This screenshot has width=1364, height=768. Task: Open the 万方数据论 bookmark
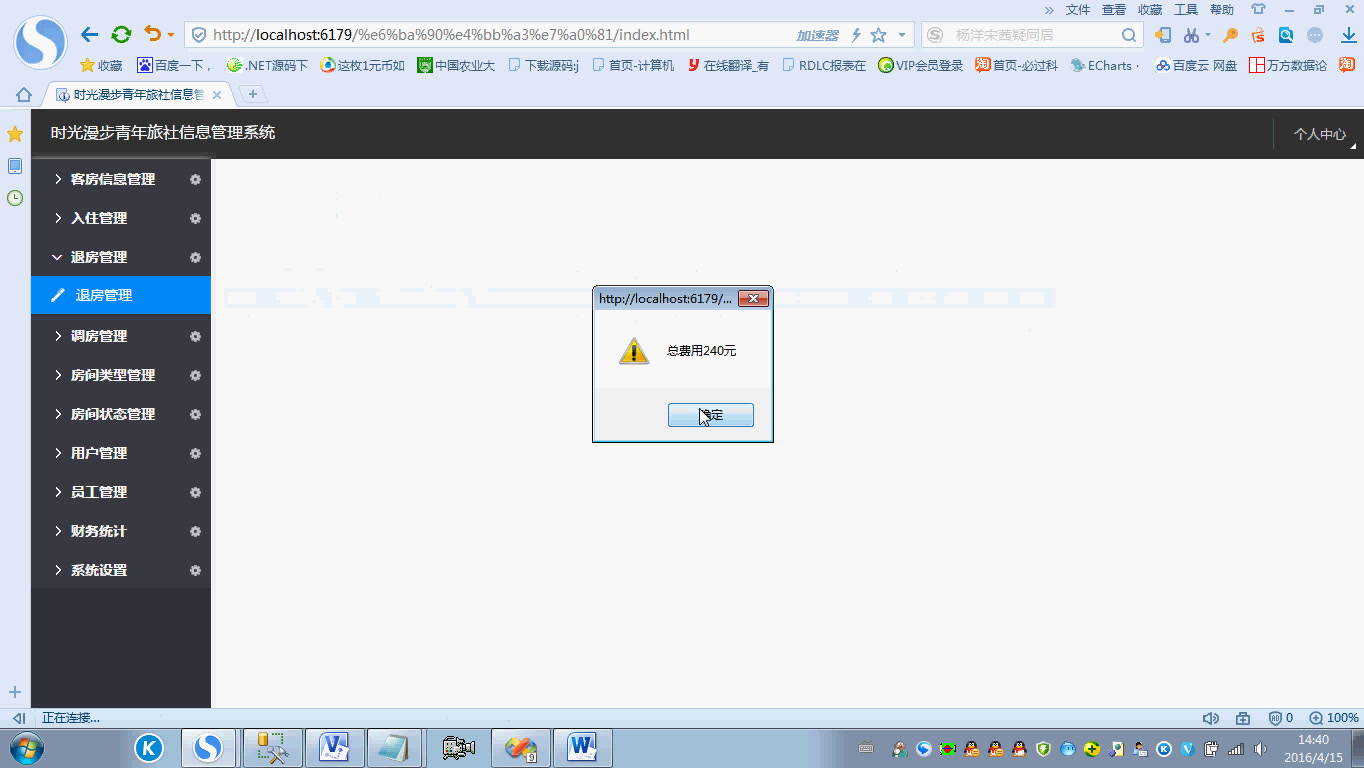coord(1288,65)
